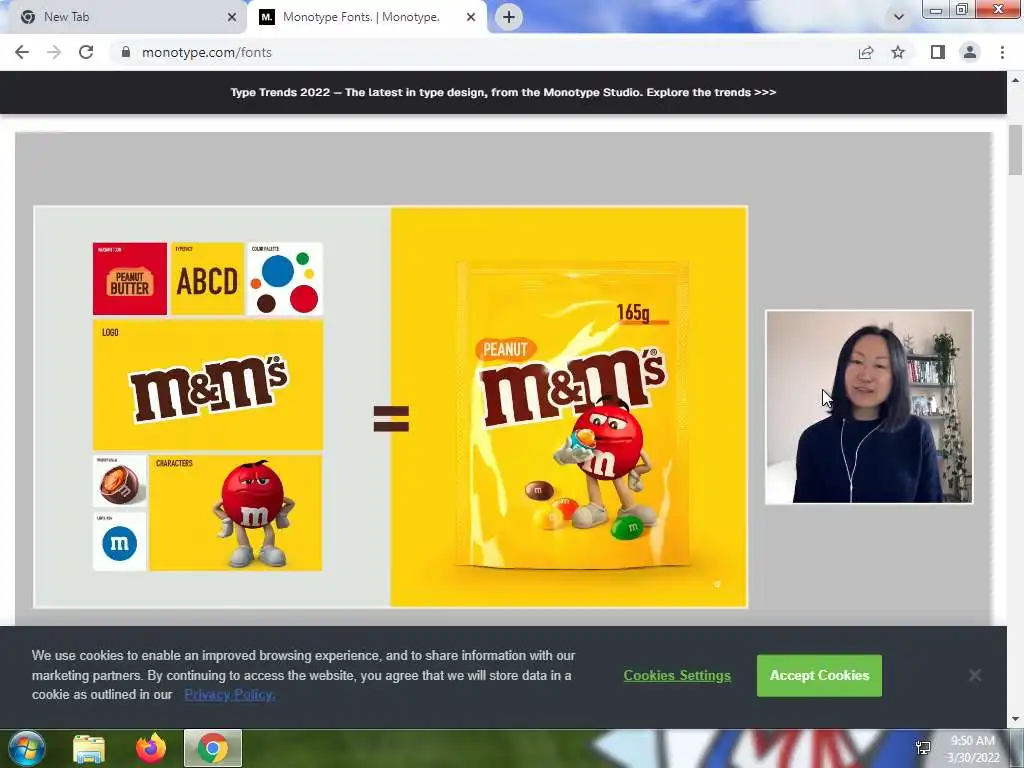
Task: Click the Chrome taskbar icon
Action: point(213,748)
